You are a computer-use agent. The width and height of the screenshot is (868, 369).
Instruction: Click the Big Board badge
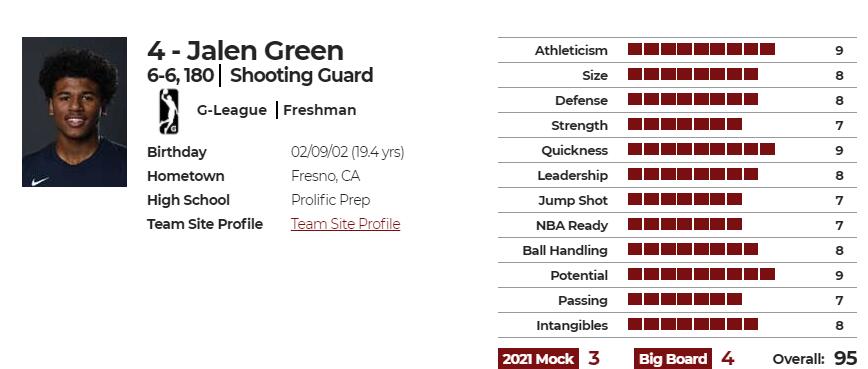[x=673, y=359]
